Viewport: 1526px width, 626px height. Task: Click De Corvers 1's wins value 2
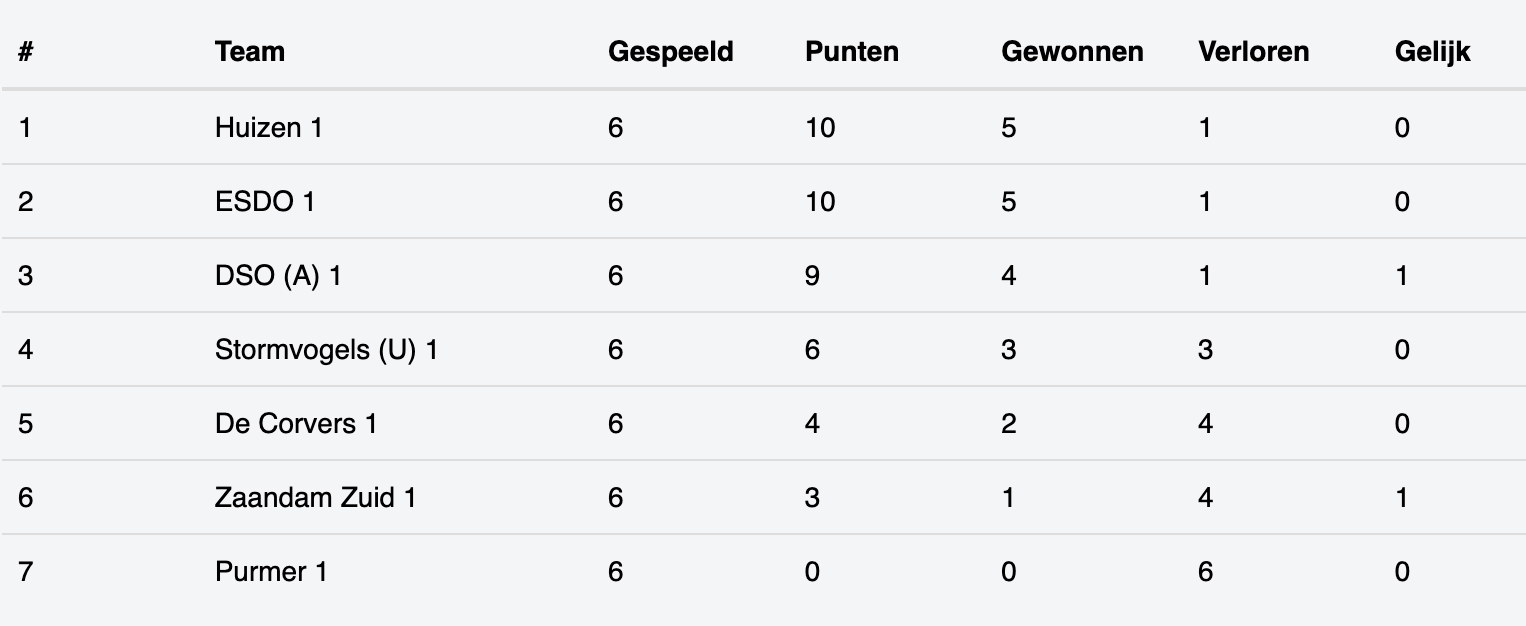[1009, 424]
